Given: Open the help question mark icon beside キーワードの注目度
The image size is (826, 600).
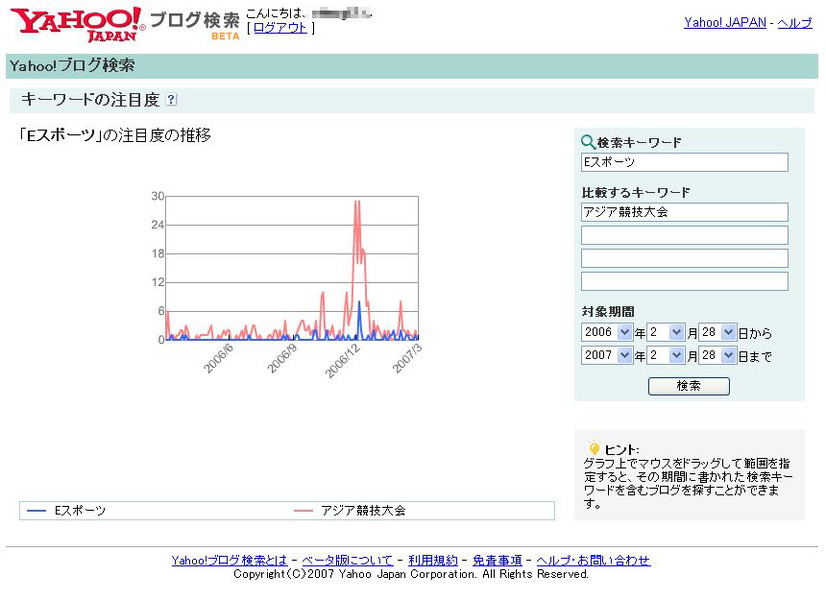Looking at the screenshot, I should 171,100.
